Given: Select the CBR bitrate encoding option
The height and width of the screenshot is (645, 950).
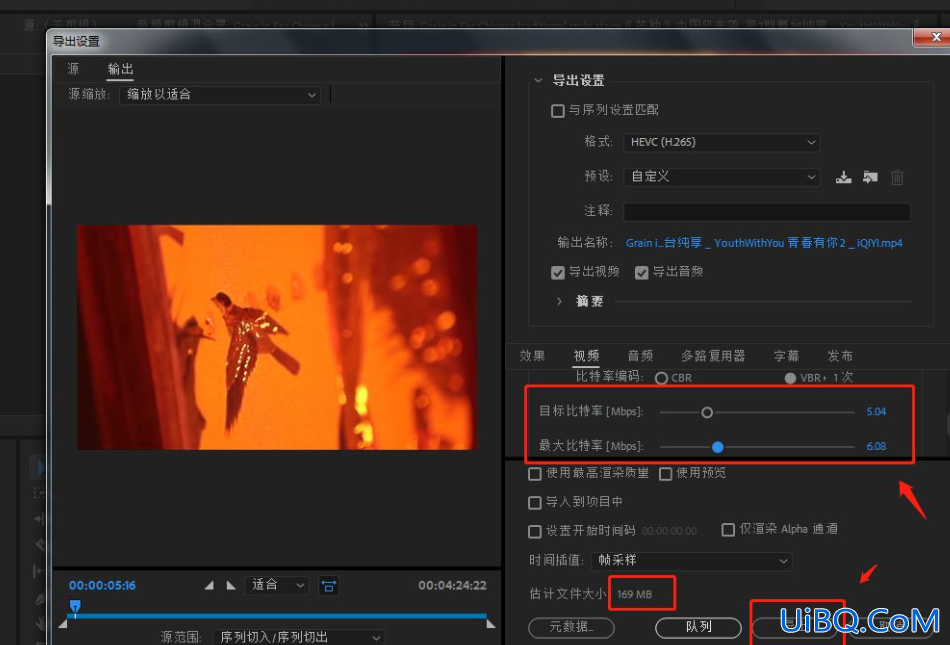Looking at the screenshot, I should [x=661, y=378].
